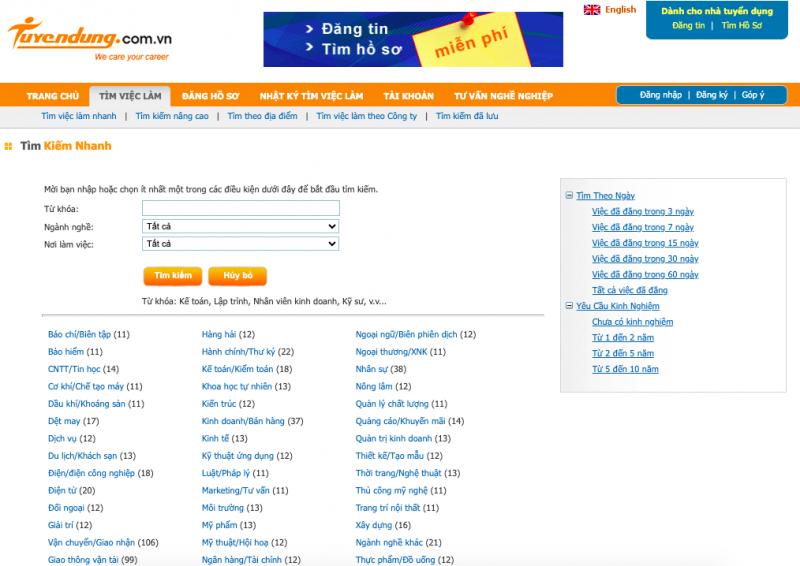This screenshot has height=566, width=800.
Task: Click the Tuyendung.com.vn logo
Action: tap(90, 39)
